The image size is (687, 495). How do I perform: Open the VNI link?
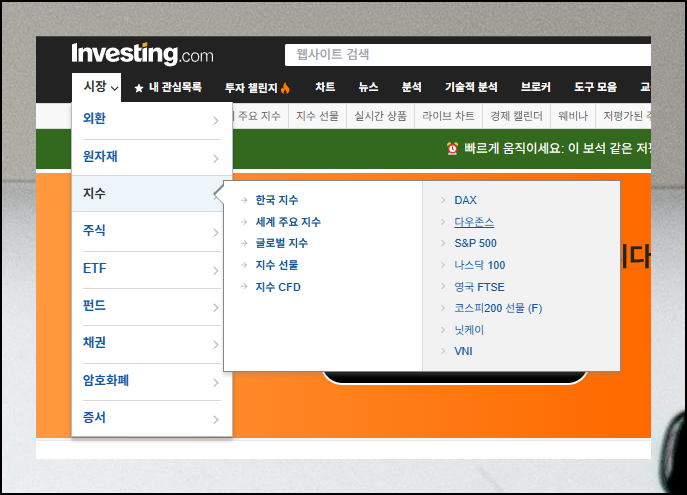tap(463, 351)
